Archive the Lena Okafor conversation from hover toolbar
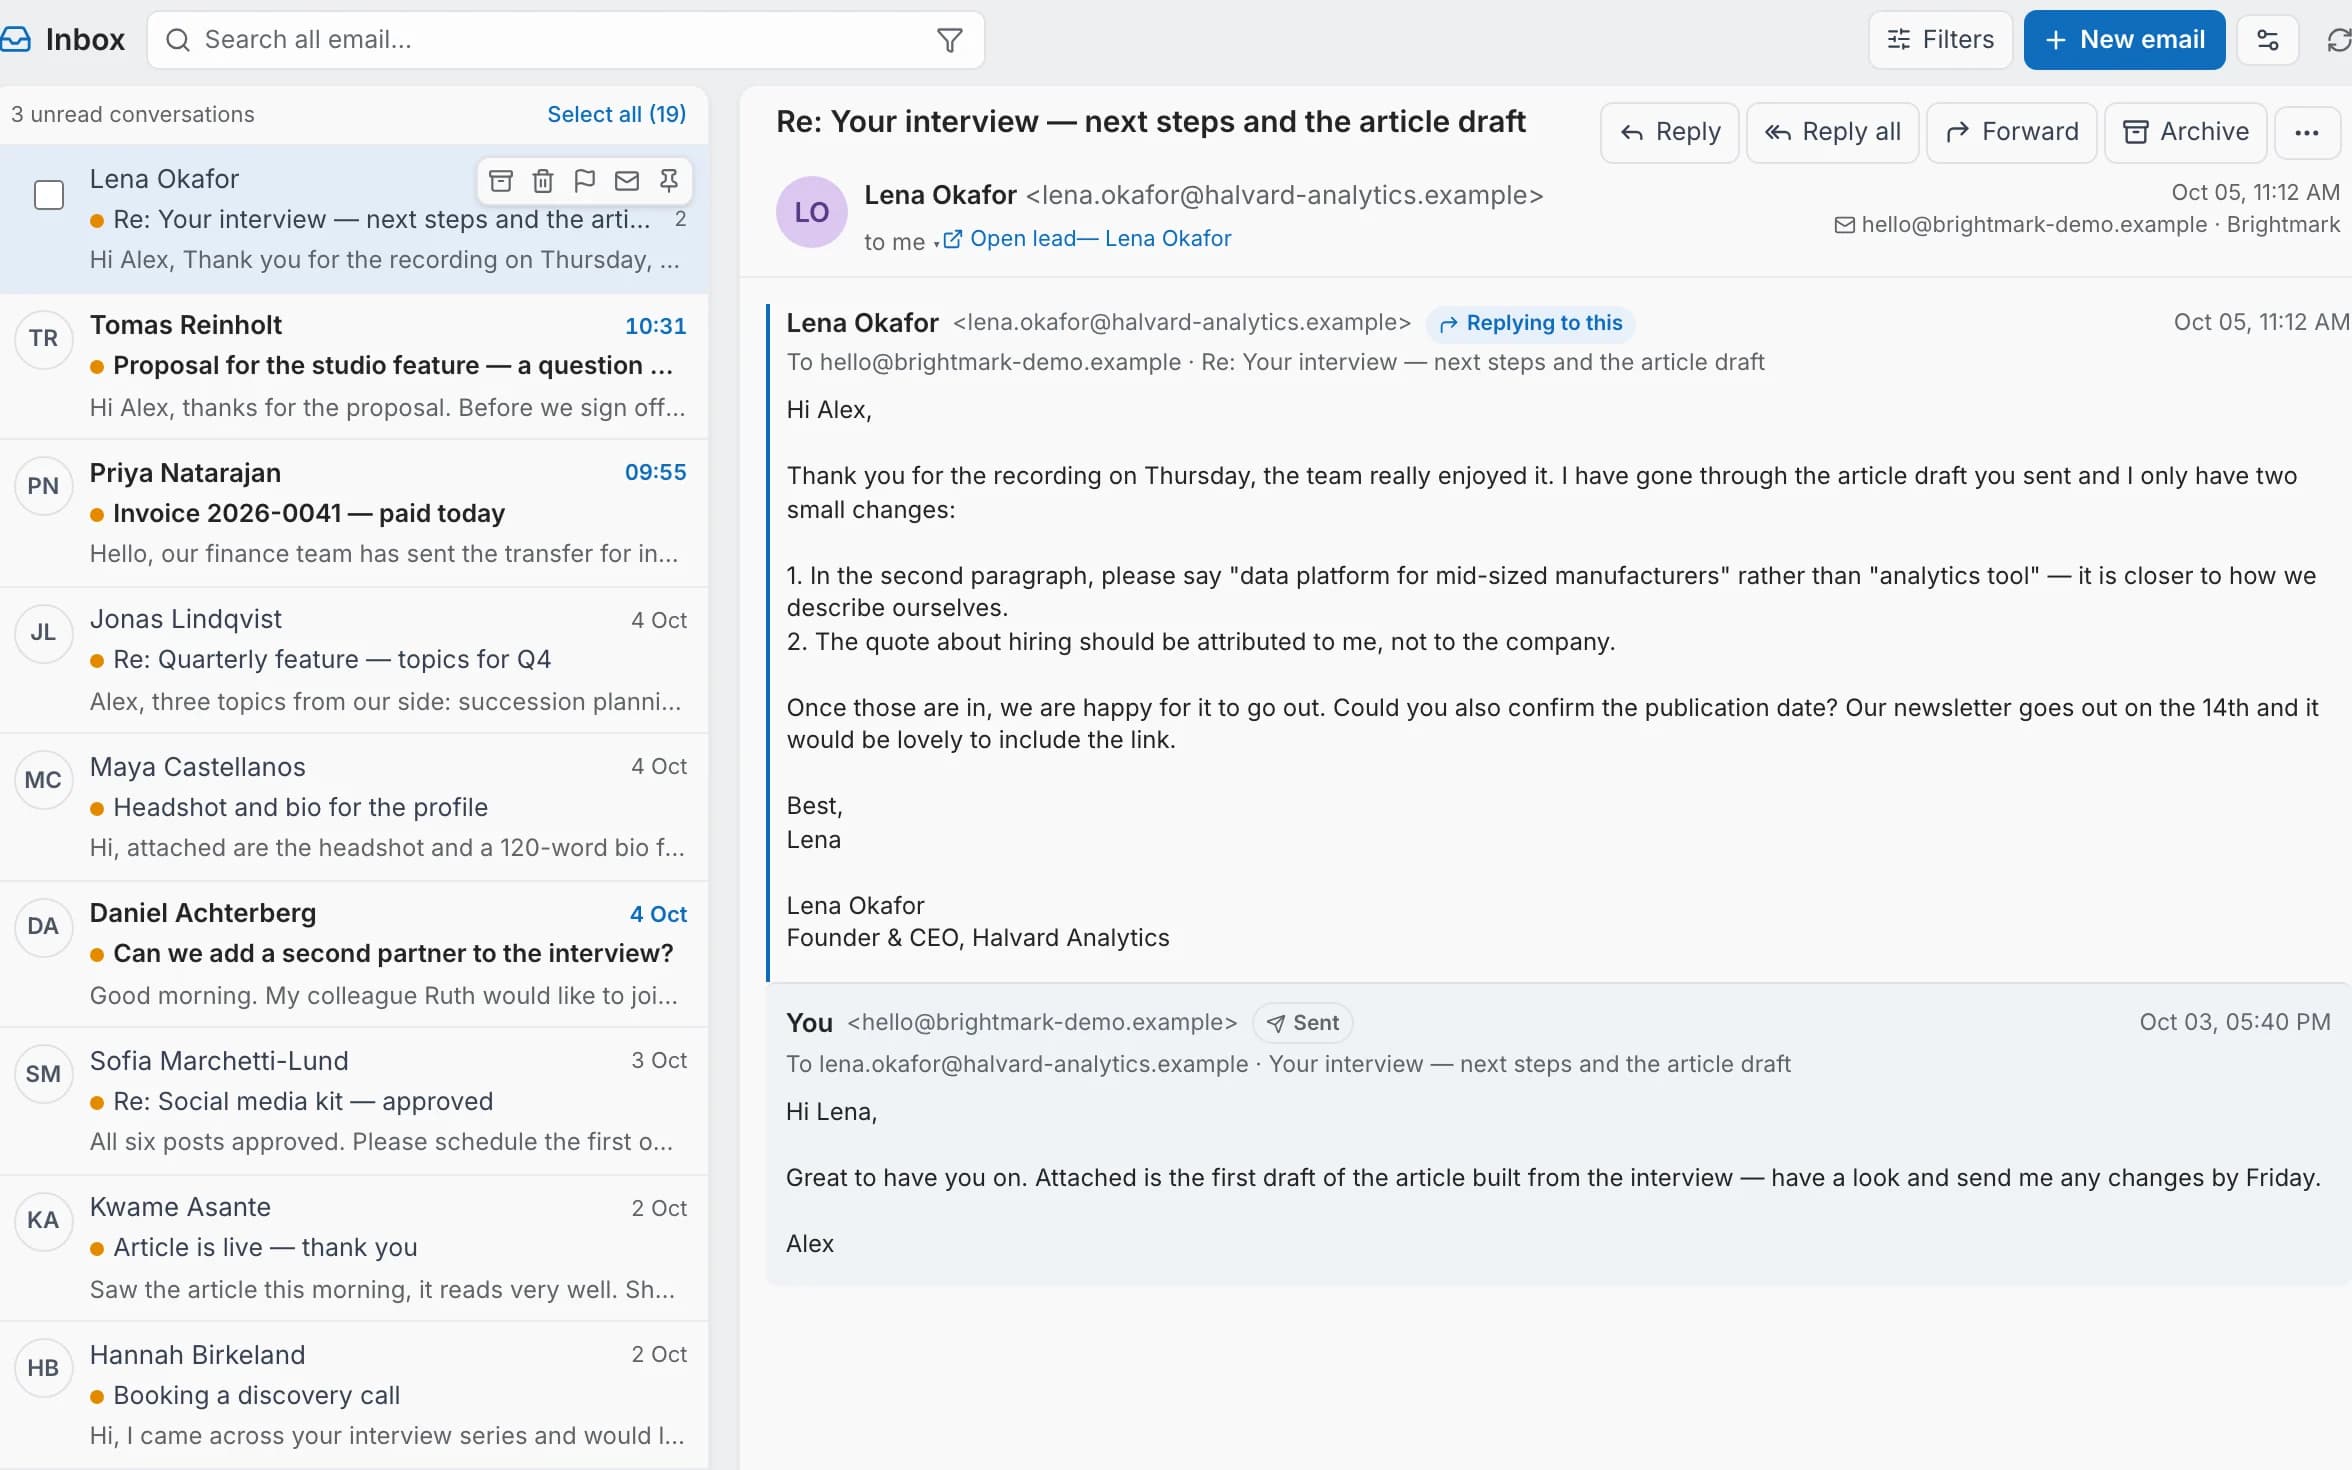2352x1470 pixels. pos(501,181)
